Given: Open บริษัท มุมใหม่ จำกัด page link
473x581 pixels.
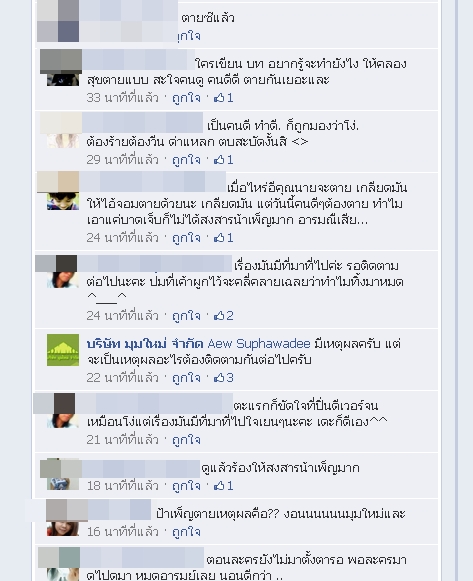Looking at the screenshot, I should (145, 344).
